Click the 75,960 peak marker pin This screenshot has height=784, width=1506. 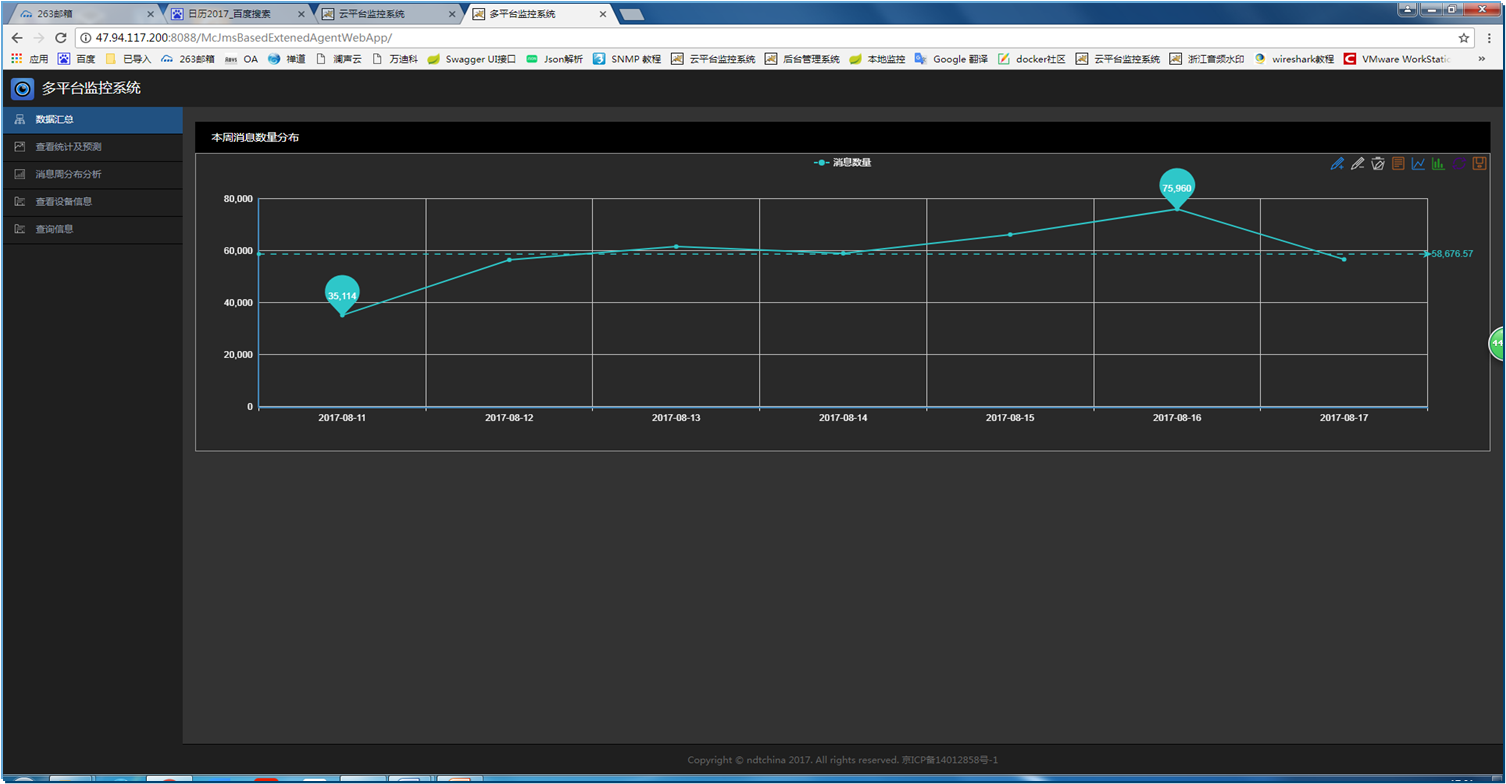click(1177, 186)
